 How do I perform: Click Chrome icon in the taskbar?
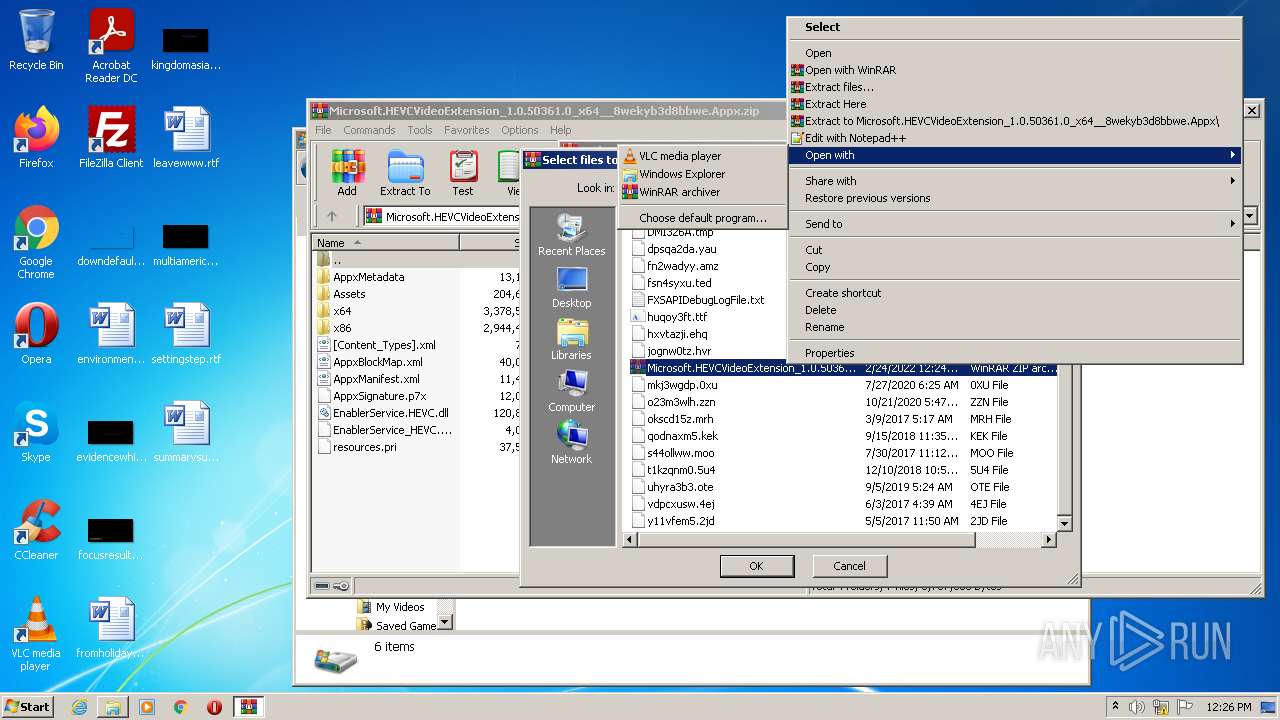pyautogui.click(x=180, y=707)
